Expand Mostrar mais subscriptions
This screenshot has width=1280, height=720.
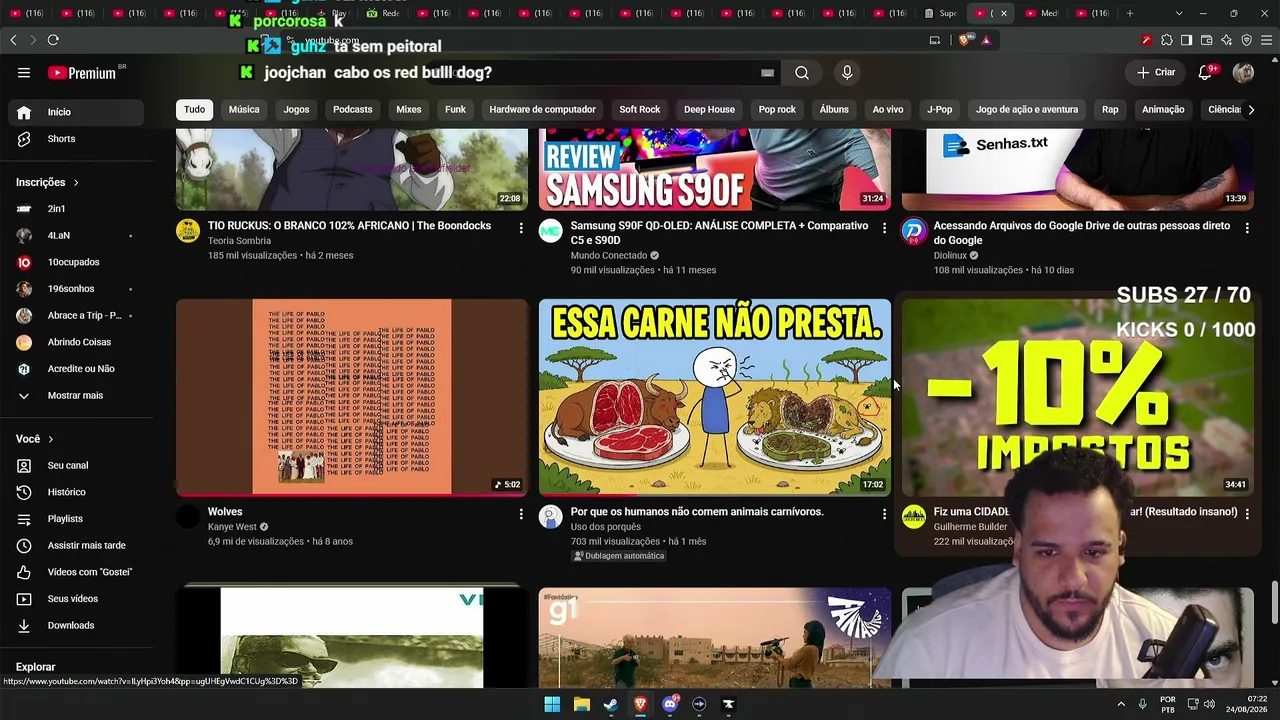[x=75, y=396]
